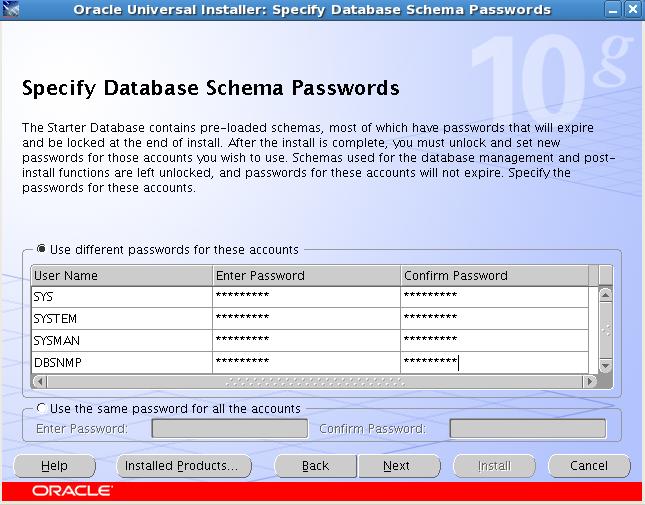Screen dimensions: 645x505
Task: Click the Confirm Password column header
Action: 493,275
